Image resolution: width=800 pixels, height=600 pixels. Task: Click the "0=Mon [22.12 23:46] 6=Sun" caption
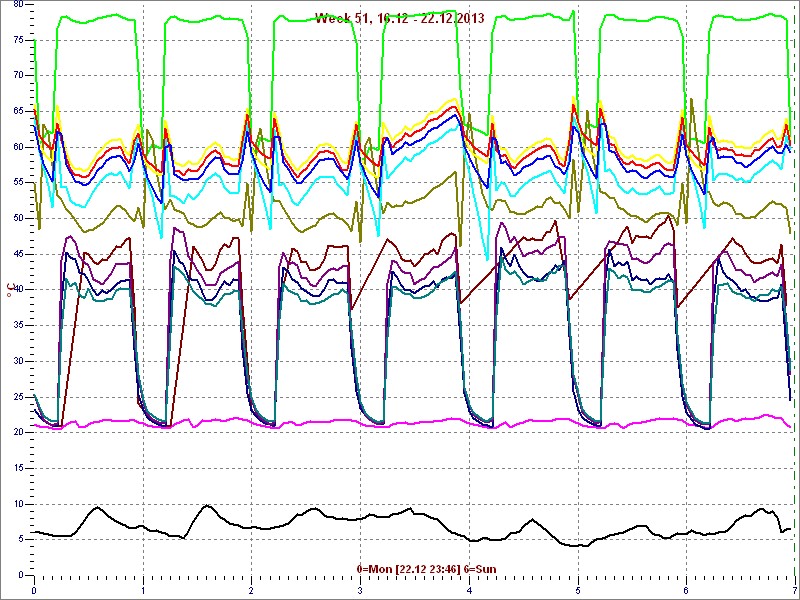coord(426,568)
